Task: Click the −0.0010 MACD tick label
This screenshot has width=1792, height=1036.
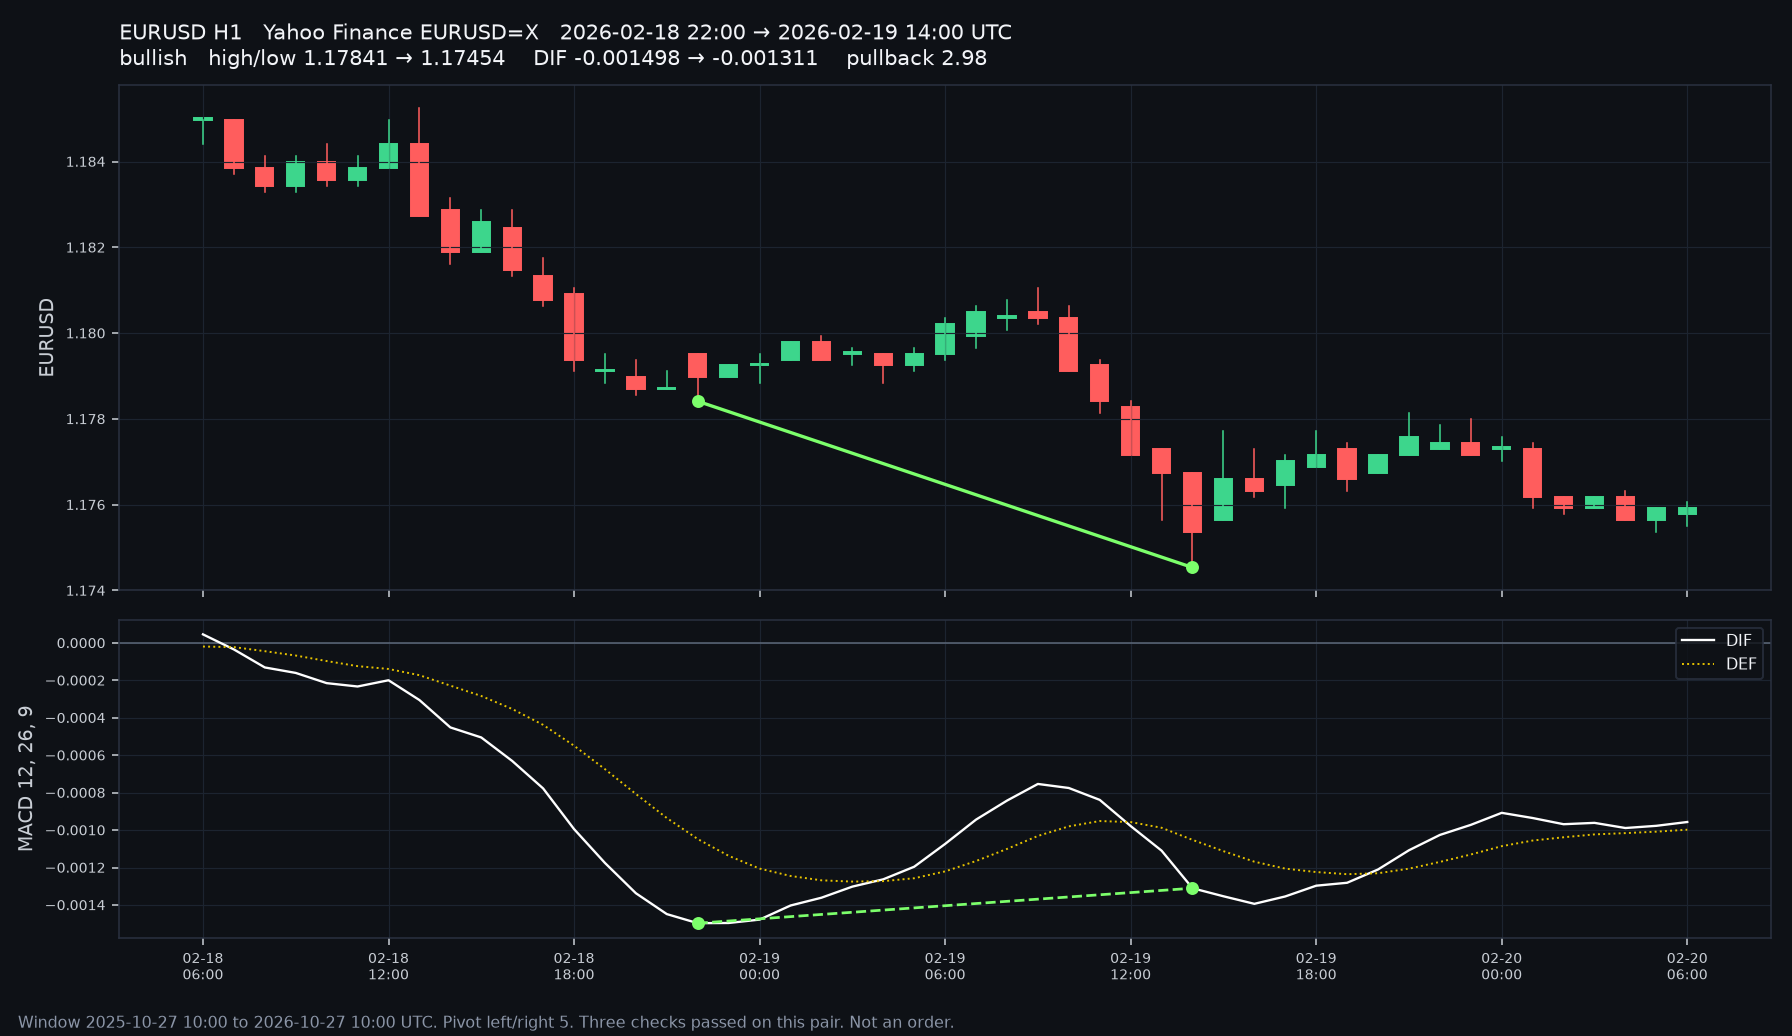Action: pos(75,831)
